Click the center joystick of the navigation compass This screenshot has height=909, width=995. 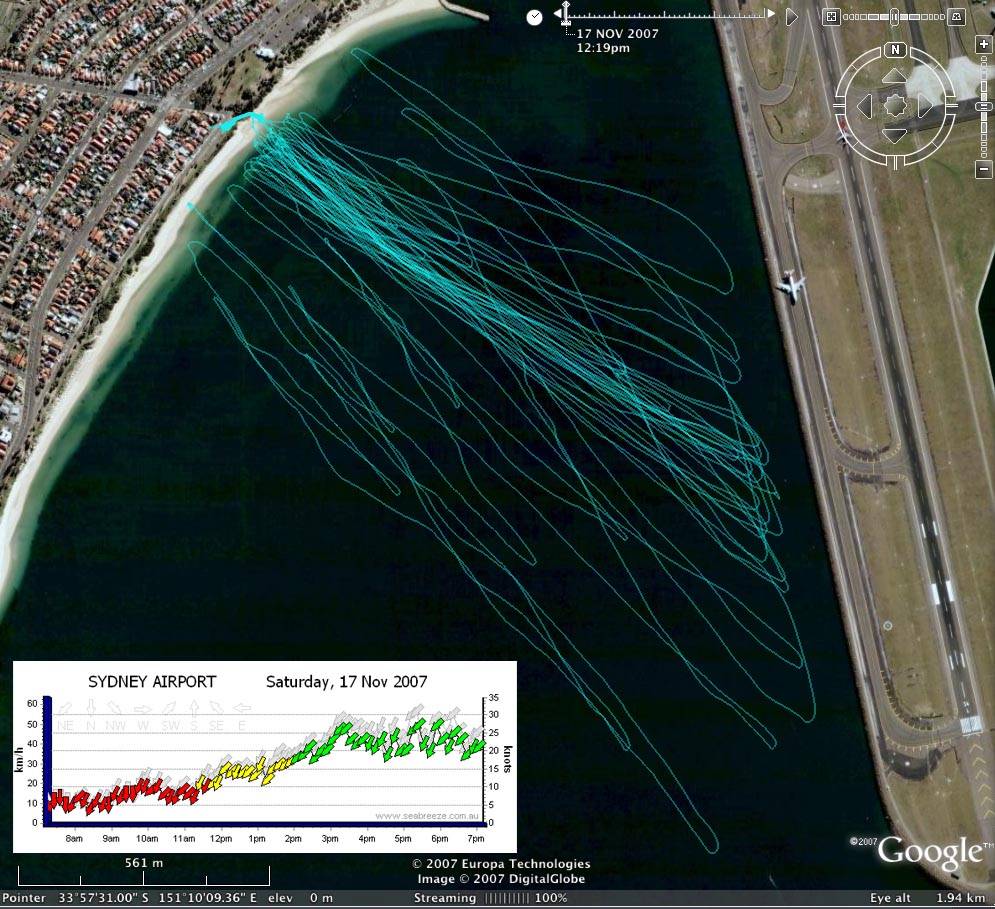click(x=895, y=105)
